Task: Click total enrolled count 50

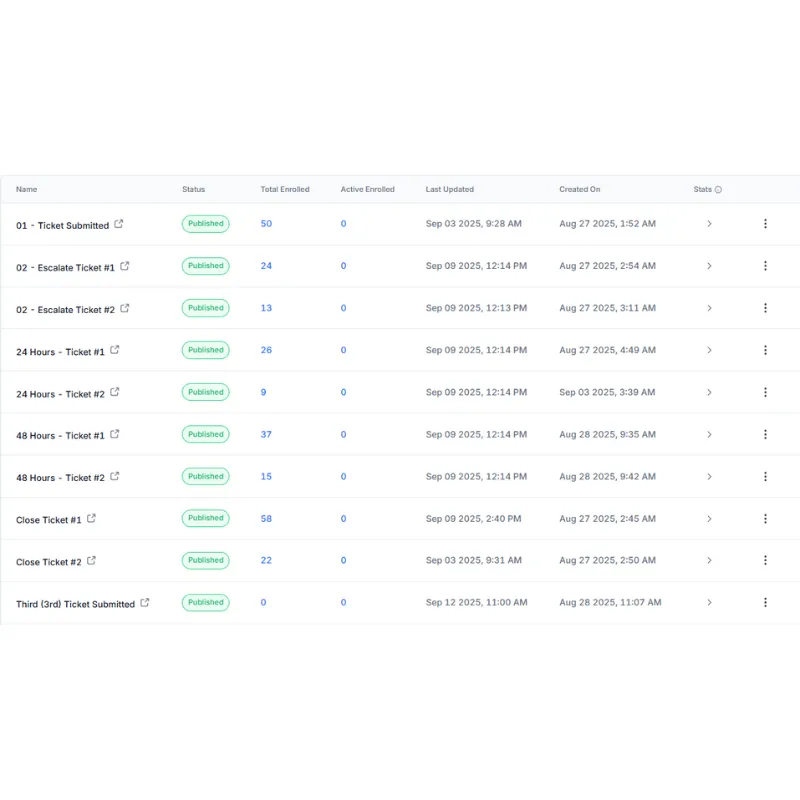Action: (266, 223)
